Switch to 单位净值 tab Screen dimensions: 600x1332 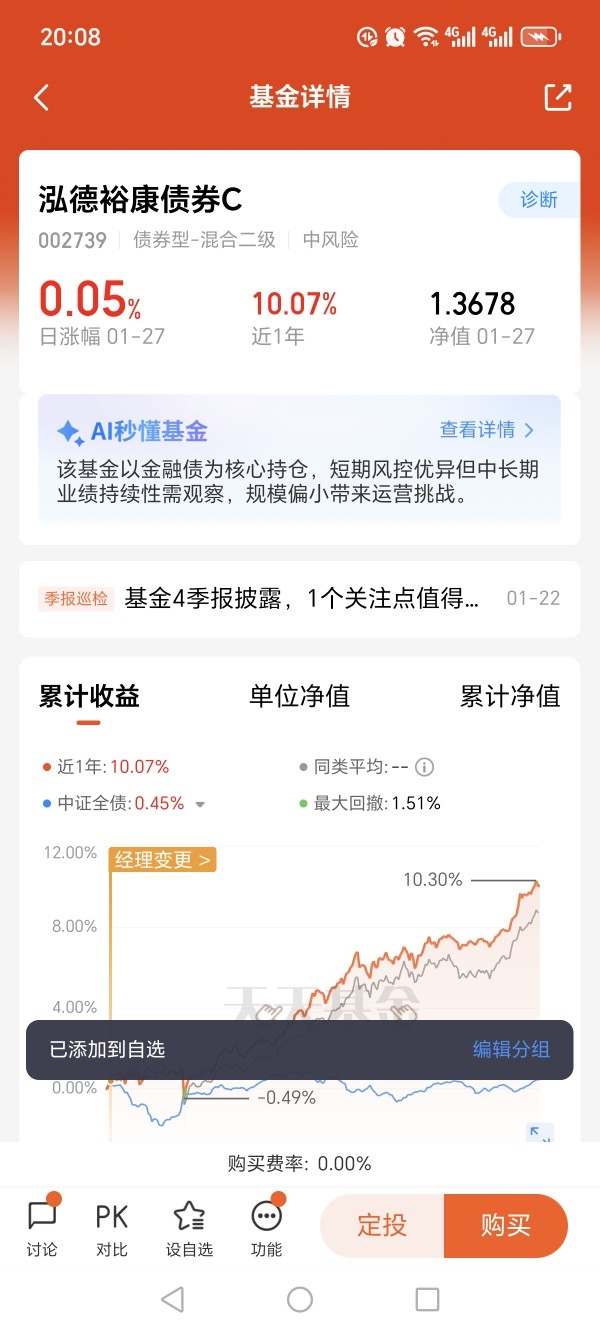tap(299, 696)
